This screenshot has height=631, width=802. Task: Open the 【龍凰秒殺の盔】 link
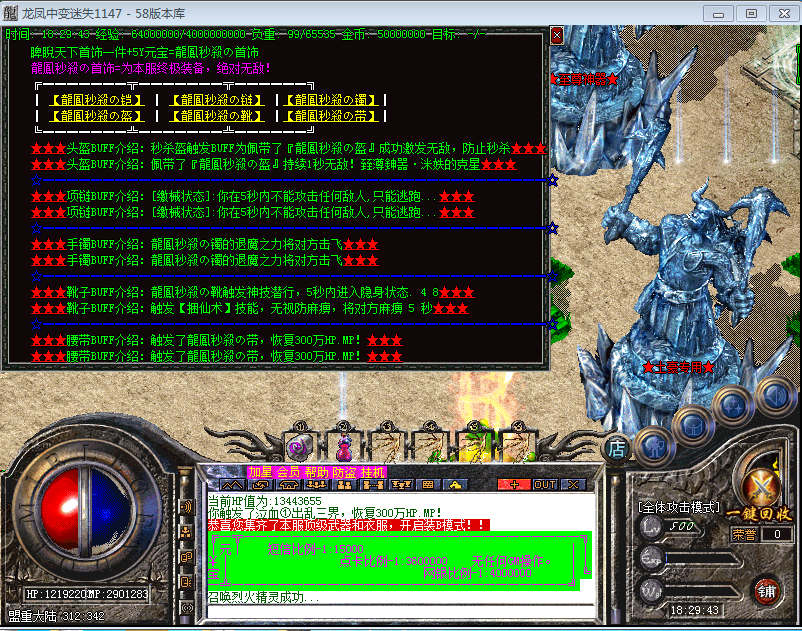97,116
